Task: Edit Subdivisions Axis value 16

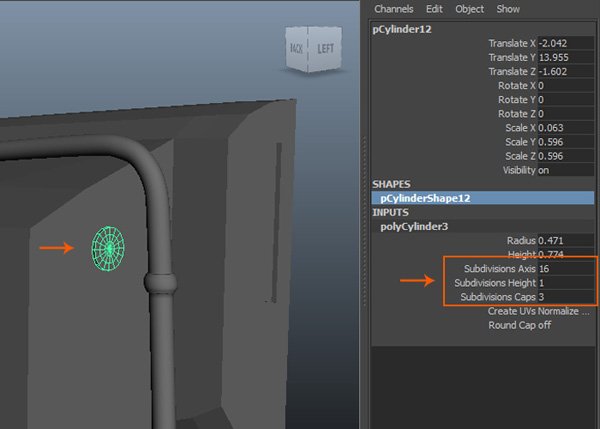Action: point(566,269)
